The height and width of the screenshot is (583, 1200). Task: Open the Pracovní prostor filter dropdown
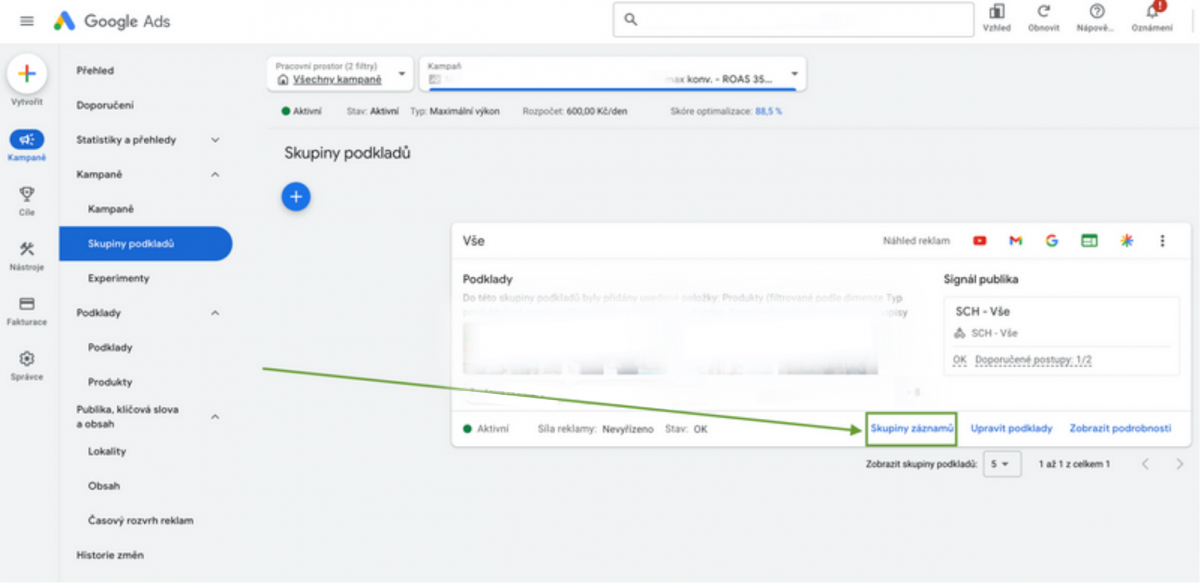(x=401, y=72)
